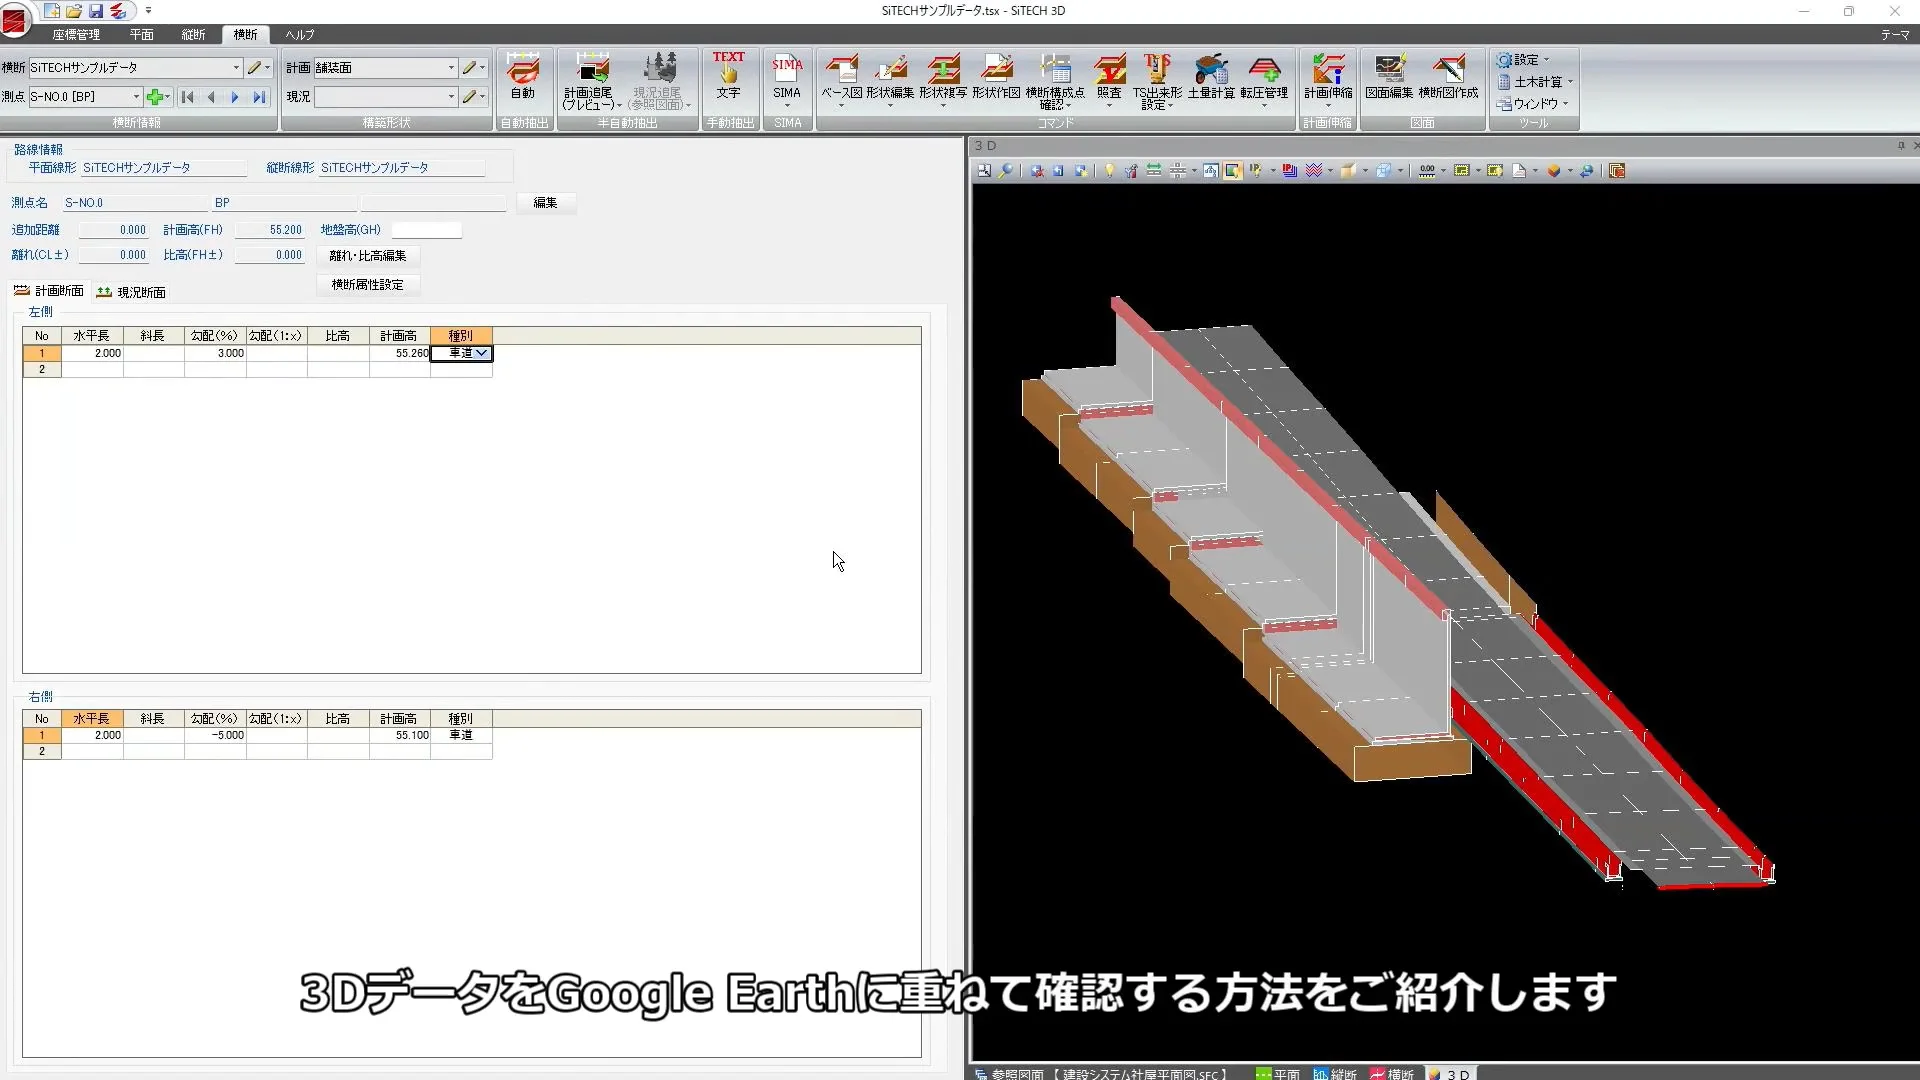Open 図面編集 drawing edit tool

click(1389, 77)
